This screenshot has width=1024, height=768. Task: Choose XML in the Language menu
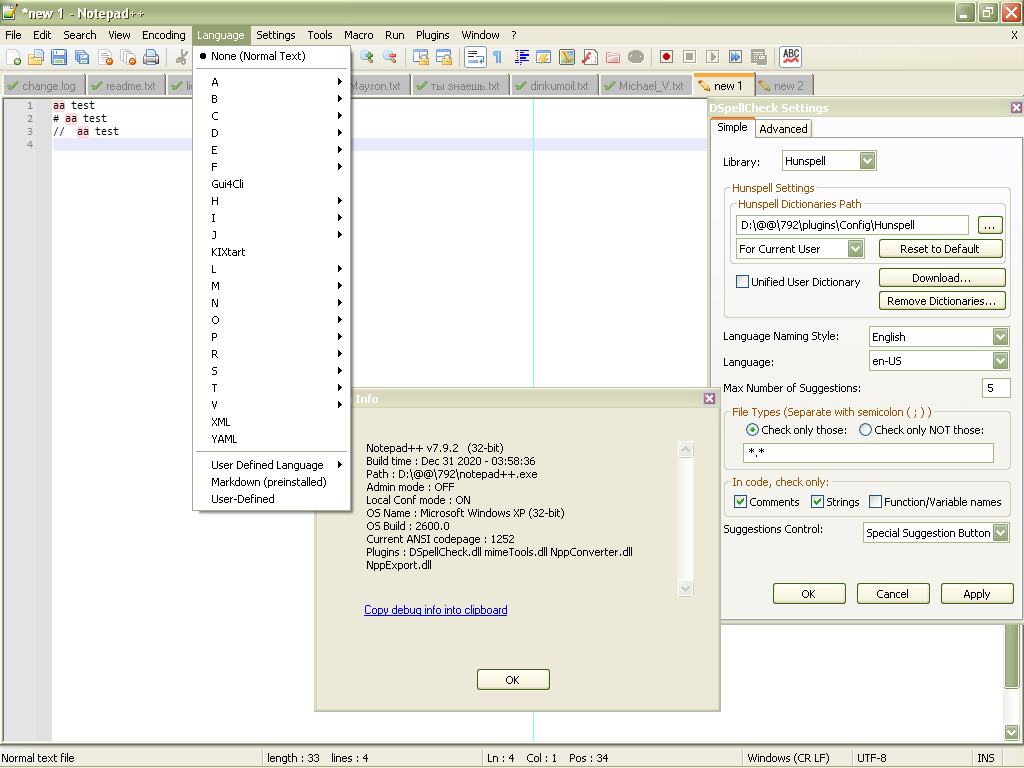272,422
